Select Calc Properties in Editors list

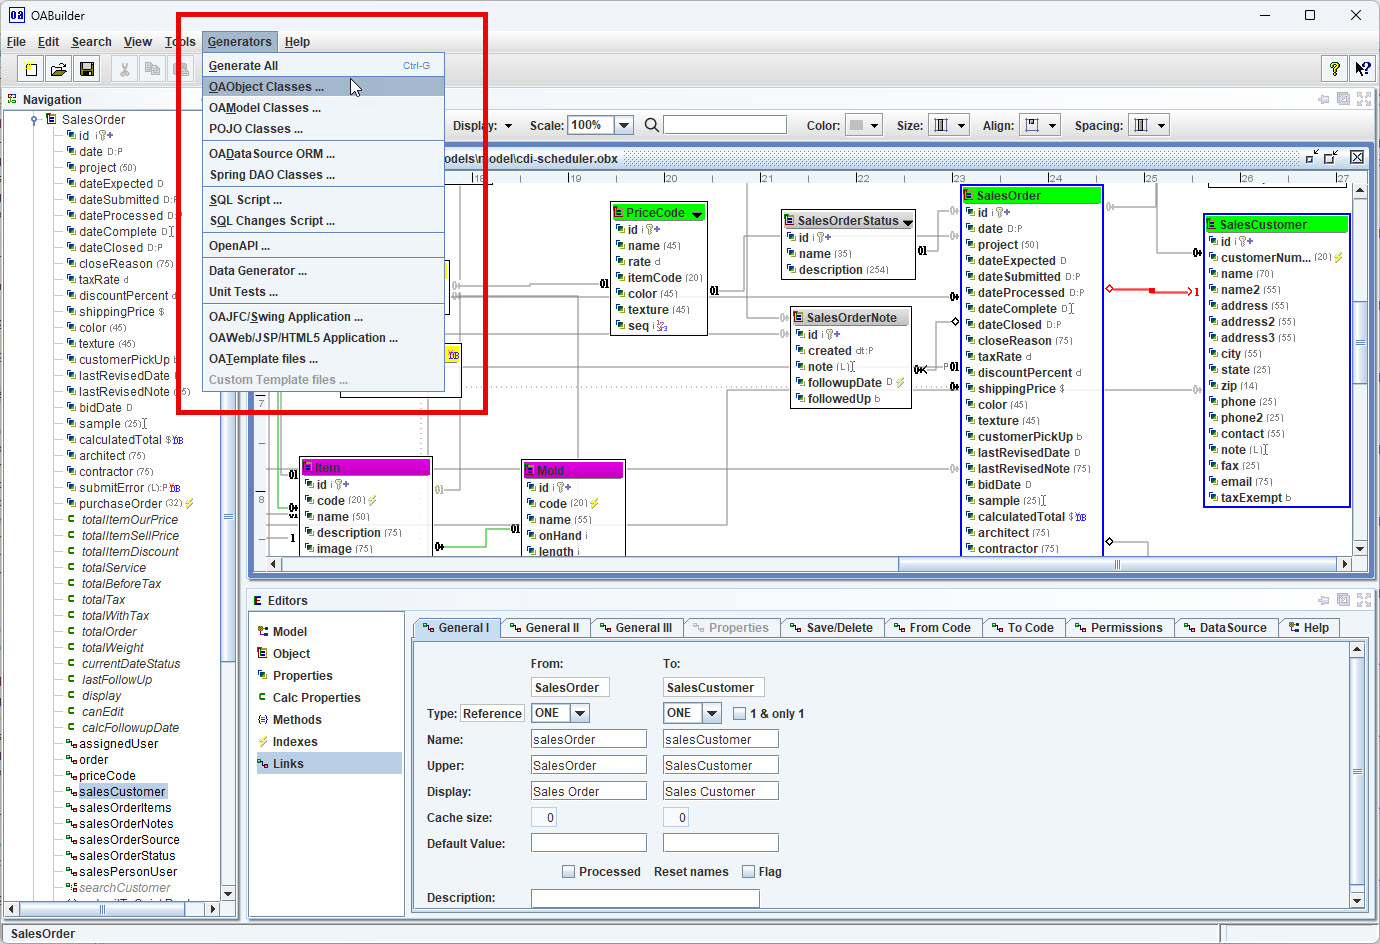316,698
